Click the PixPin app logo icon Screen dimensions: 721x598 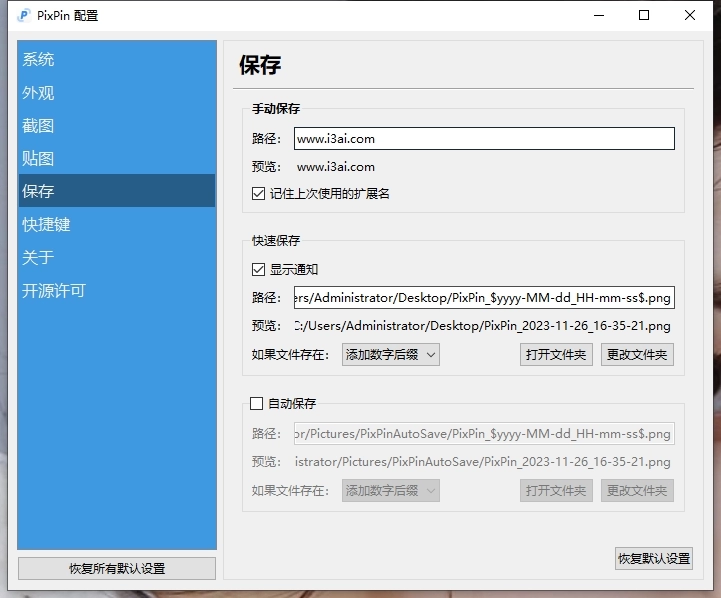tap(23, 16)
